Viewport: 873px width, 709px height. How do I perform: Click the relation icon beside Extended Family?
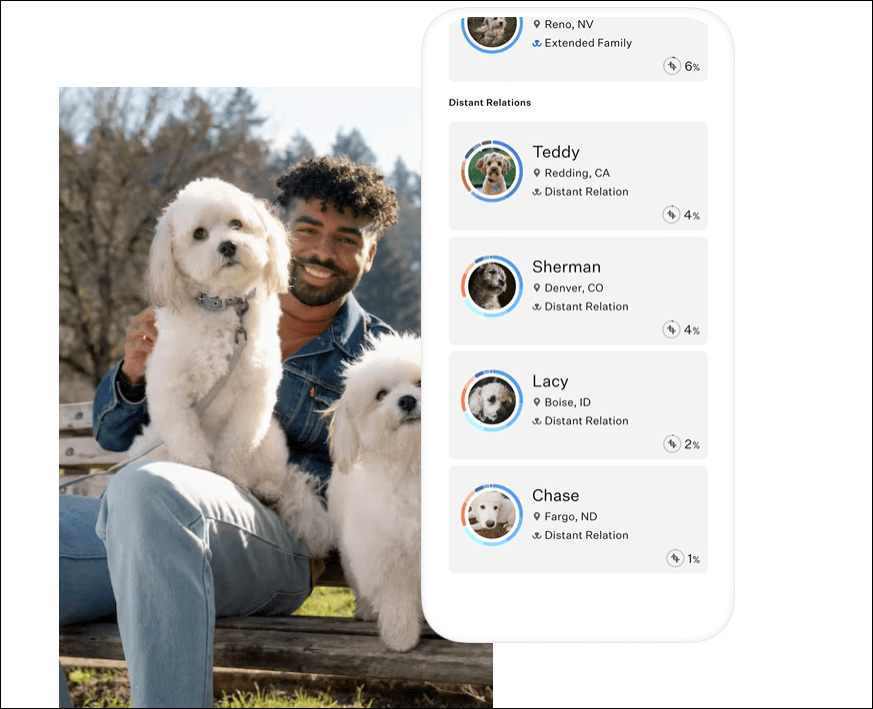[x=537, y=43]
